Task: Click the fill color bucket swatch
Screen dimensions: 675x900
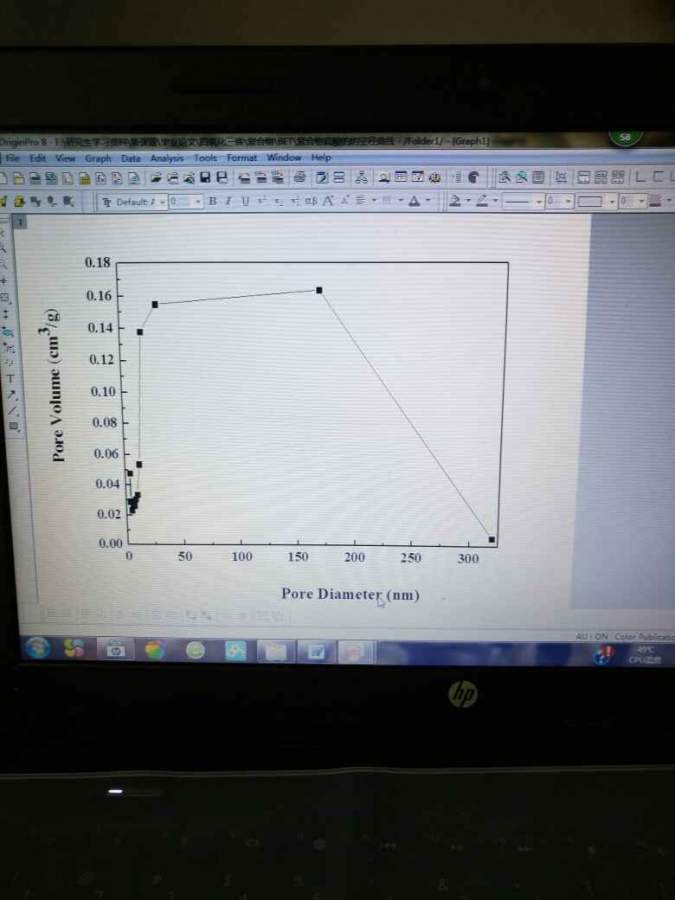Action: (x=455, y=201)
